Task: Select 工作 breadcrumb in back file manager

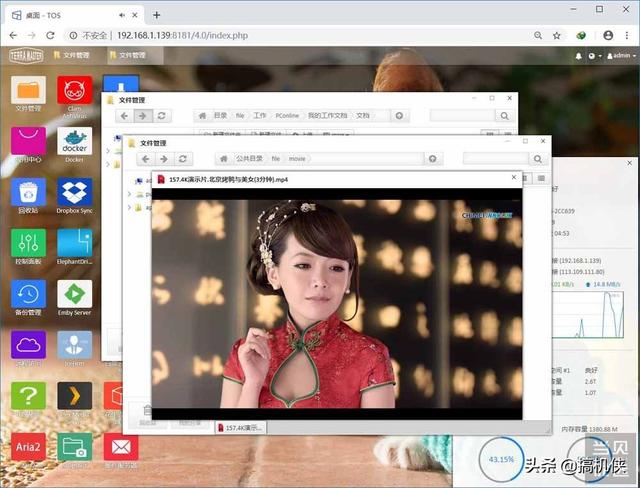Action: tap(260, 116)
